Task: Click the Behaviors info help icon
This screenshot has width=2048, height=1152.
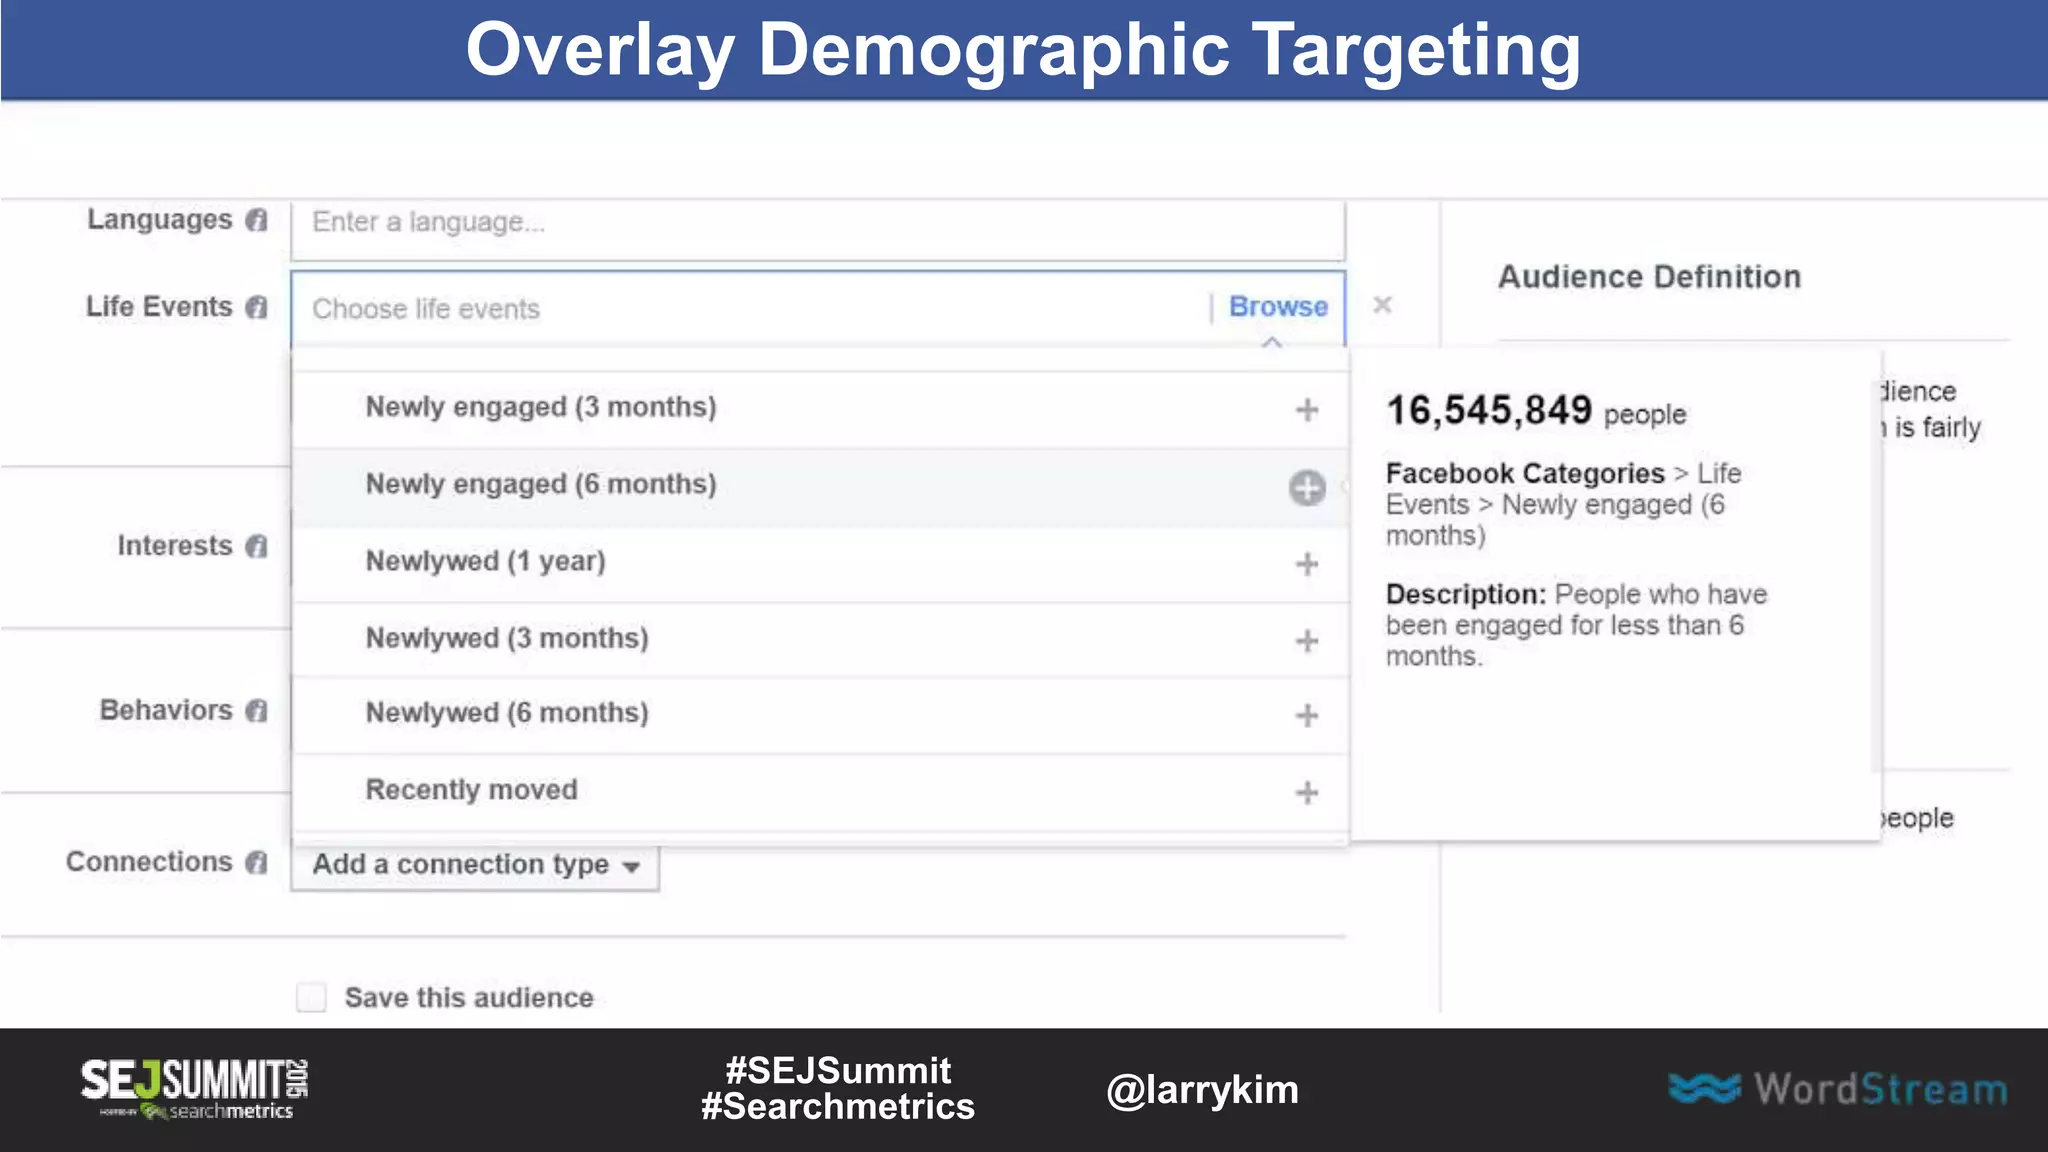Action: tap(257, 711)
